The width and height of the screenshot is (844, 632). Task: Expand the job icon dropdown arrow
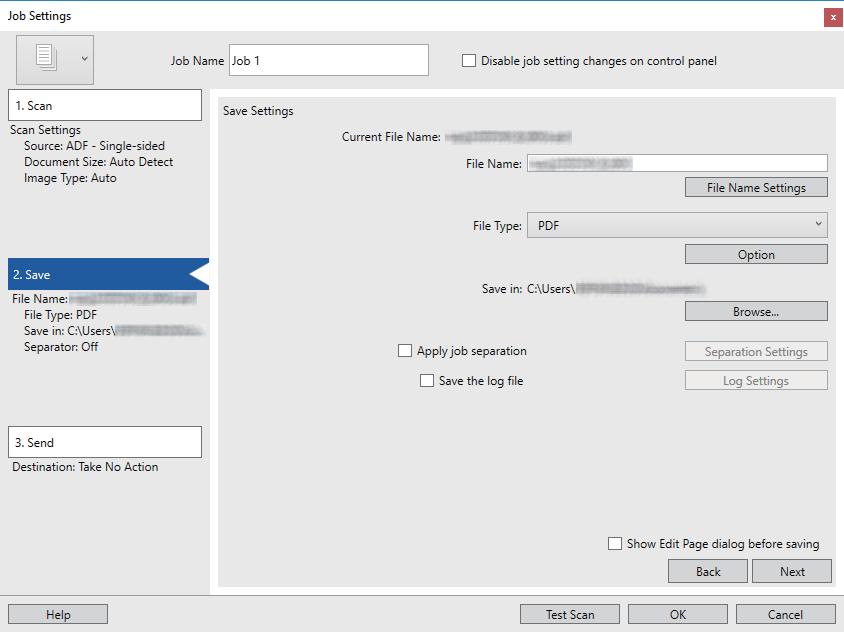[x=85, y=59]
